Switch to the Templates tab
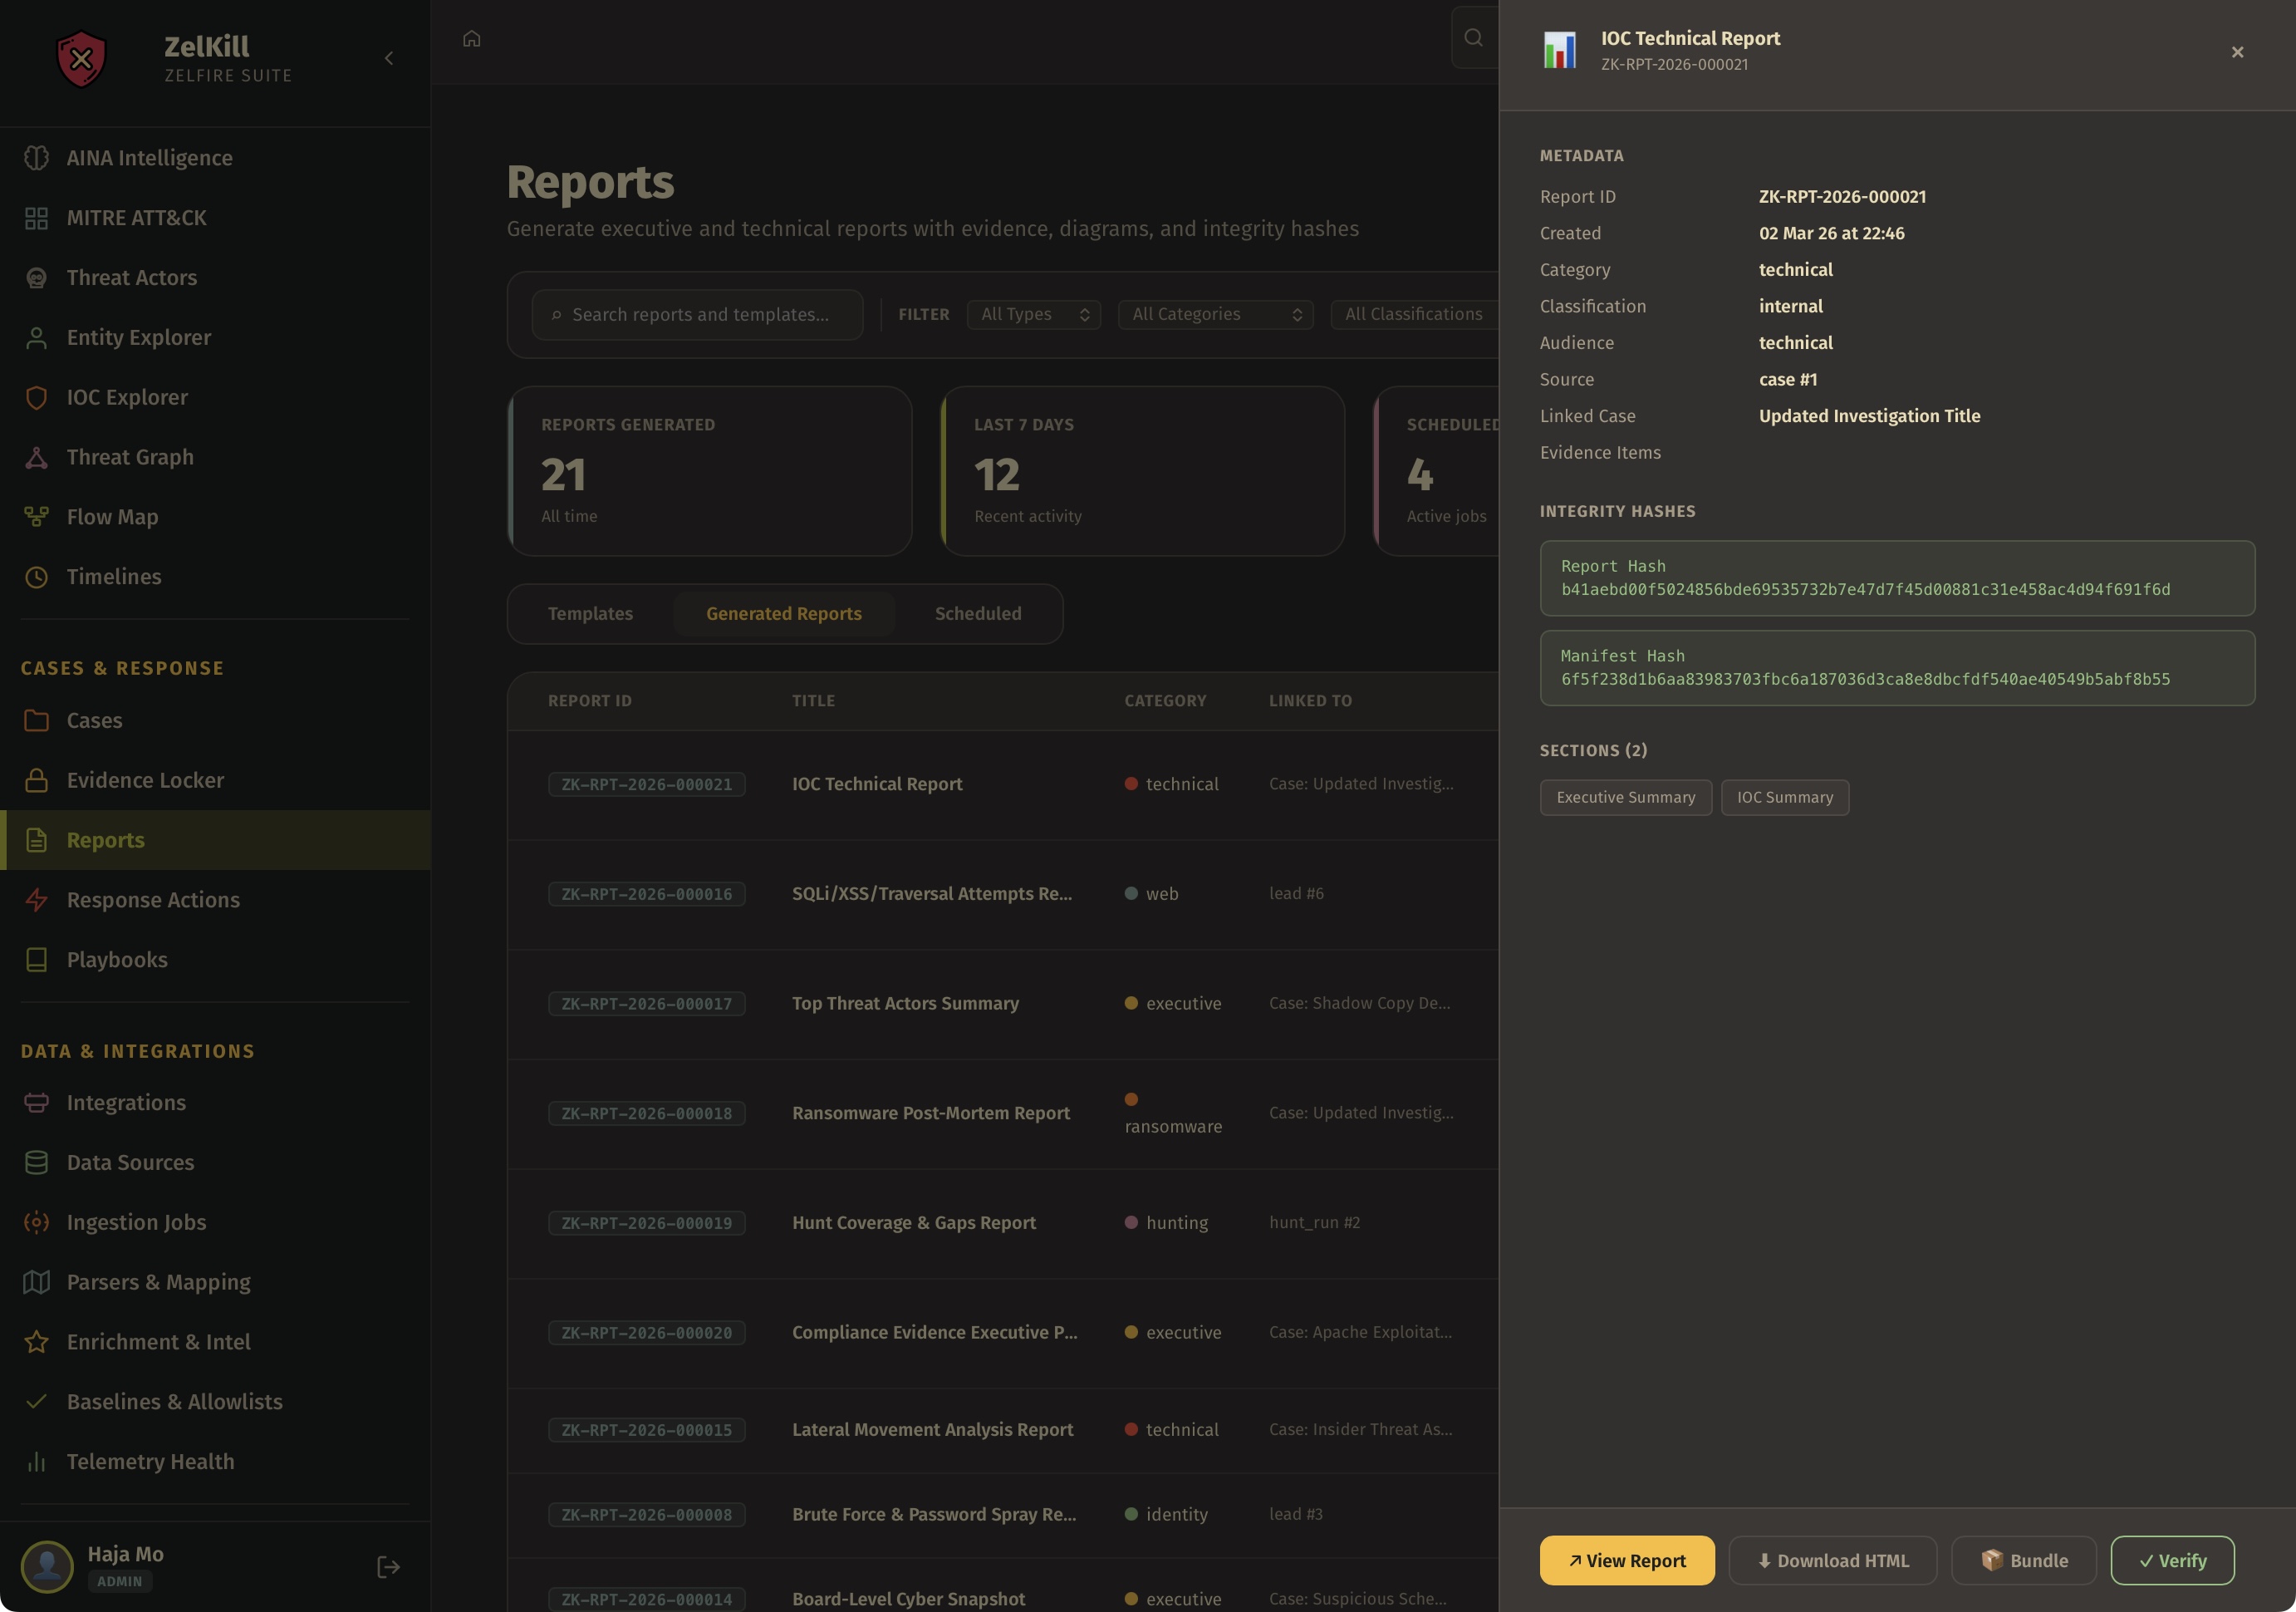 [x=590, y=614]
